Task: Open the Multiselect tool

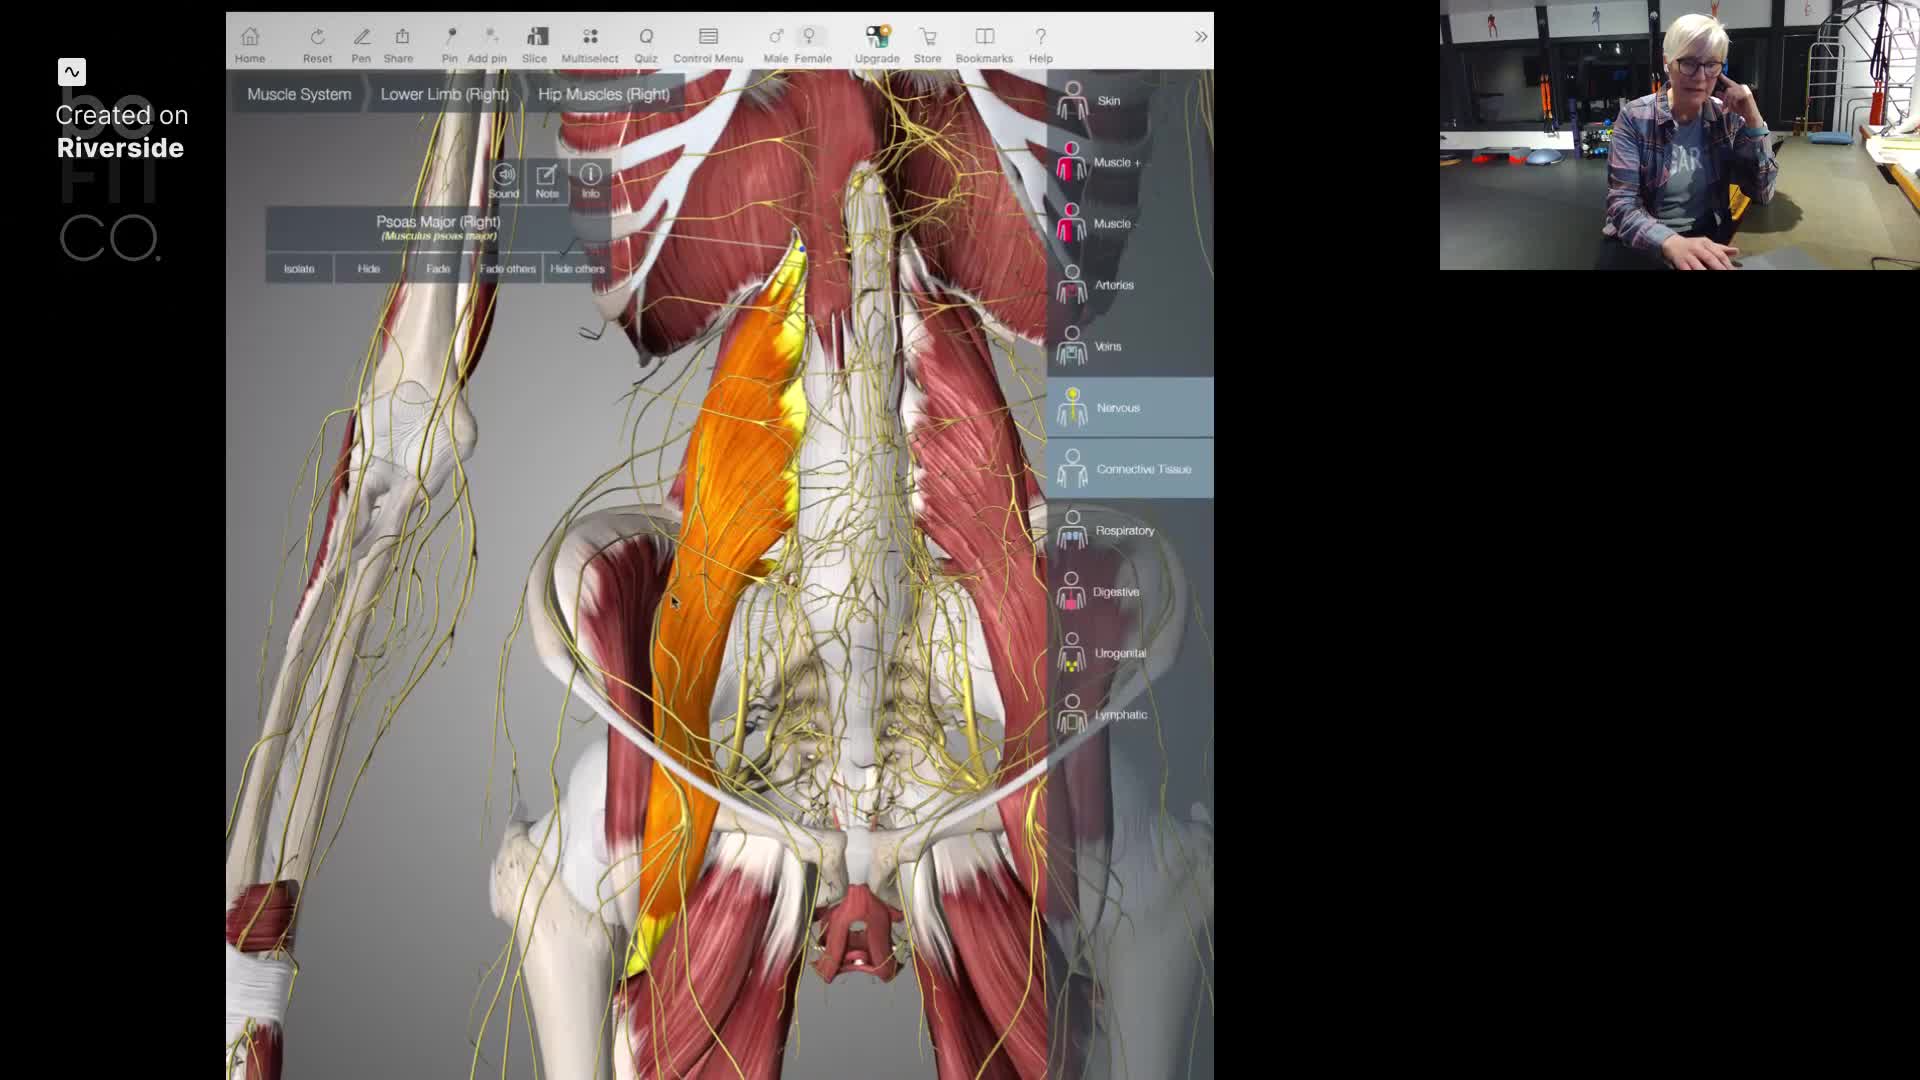Action: 589,44
